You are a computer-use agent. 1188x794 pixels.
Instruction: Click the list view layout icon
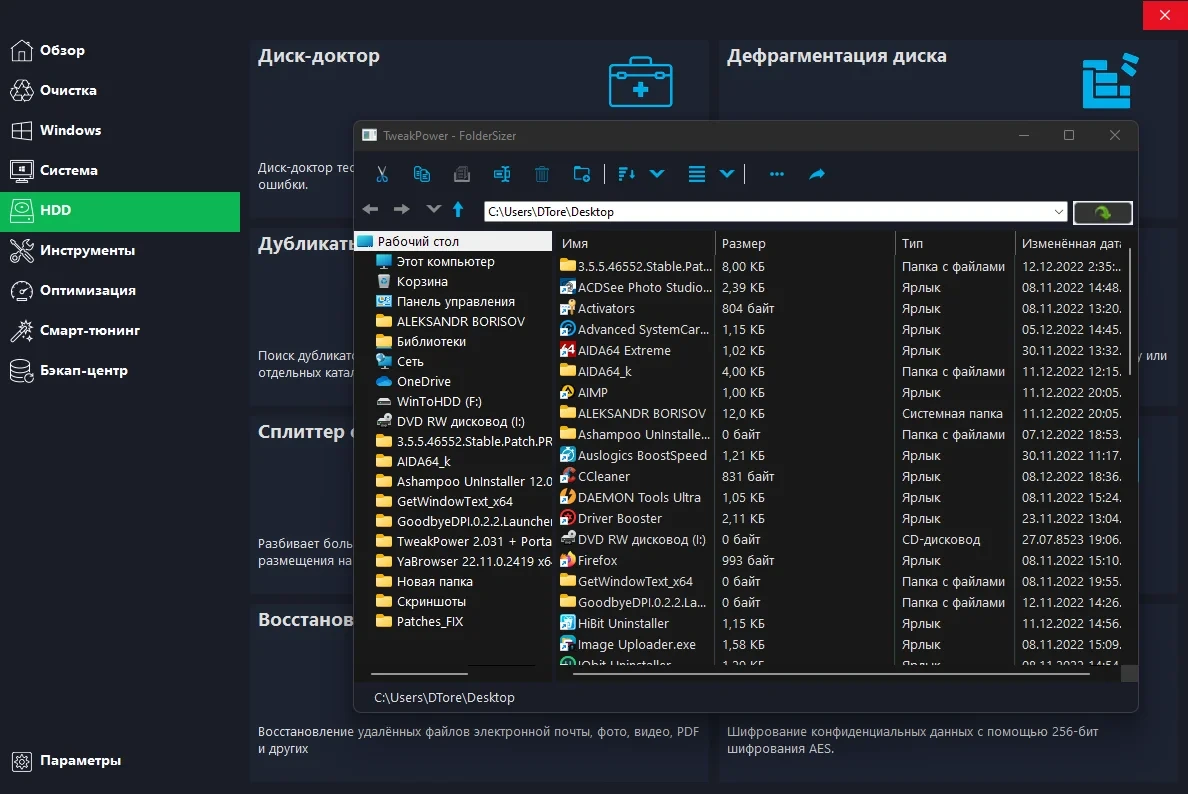tap(697, 174)
